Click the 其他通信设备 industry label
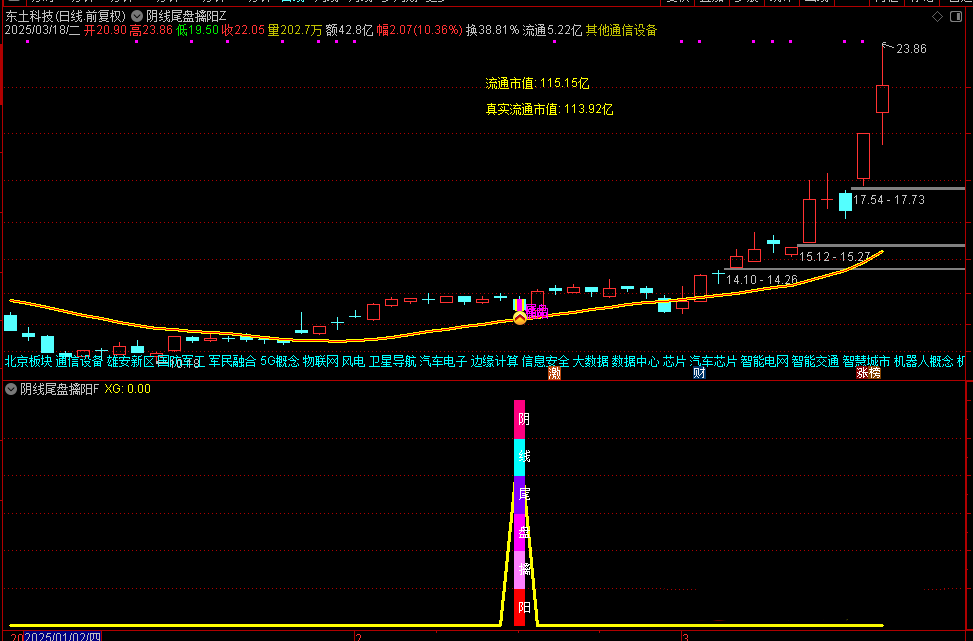The height and width of the screenshot is (641, 973). pos(621,31)
